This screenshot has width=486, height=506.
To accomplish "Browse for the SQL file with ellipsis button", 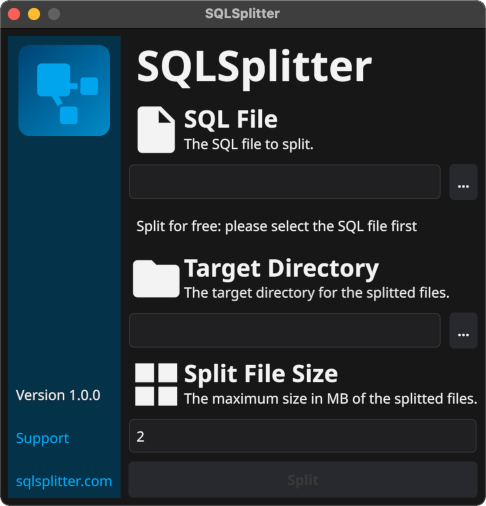I will click(463, 182).
